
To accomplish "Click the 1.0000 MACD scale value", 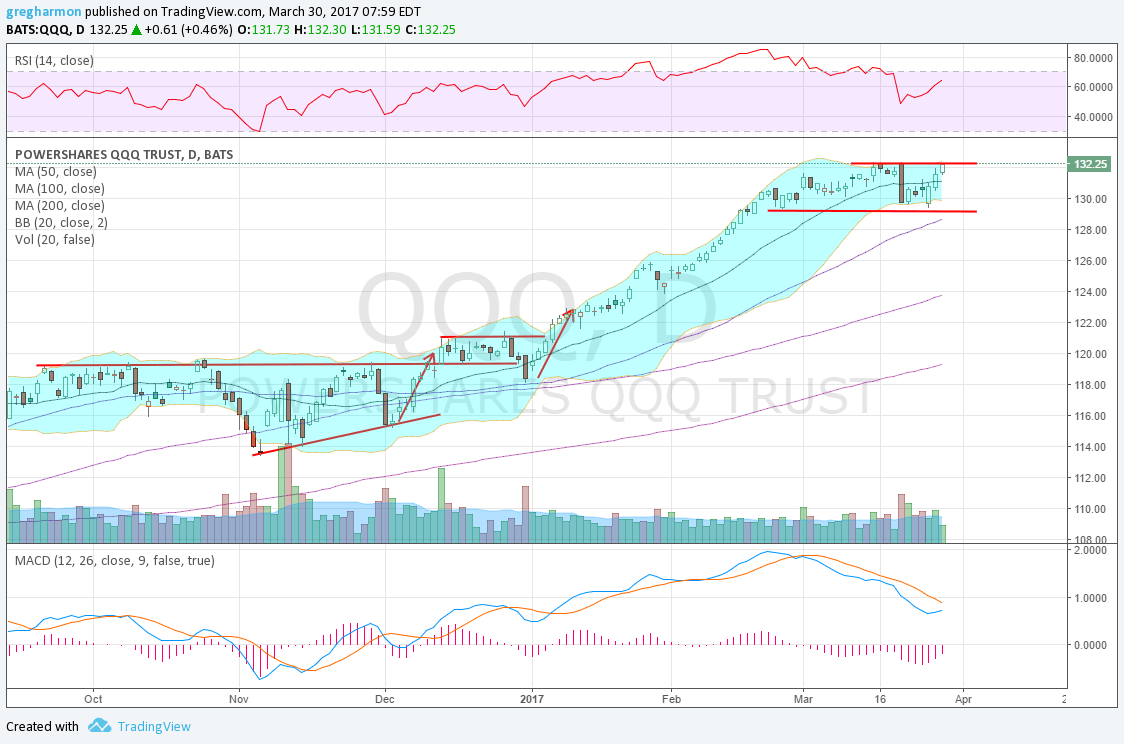I will (1092, 598).
